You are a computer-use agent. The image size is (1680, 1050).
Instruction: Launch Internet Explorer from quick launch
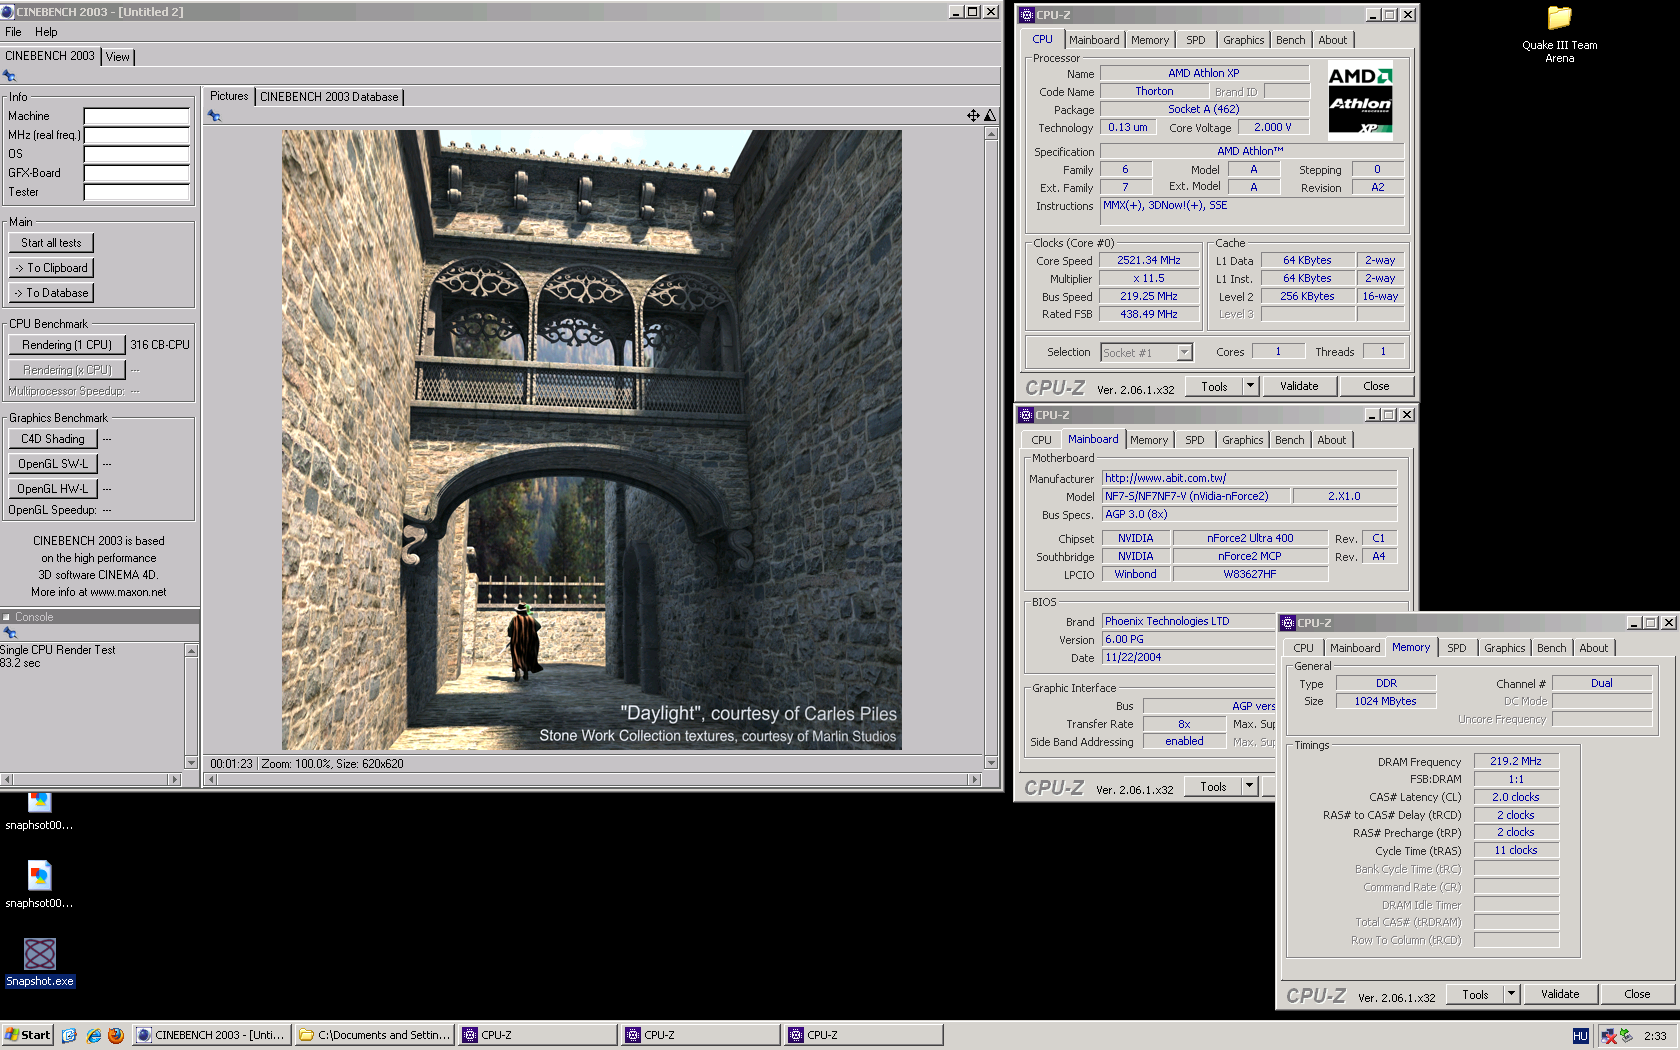93,1035
